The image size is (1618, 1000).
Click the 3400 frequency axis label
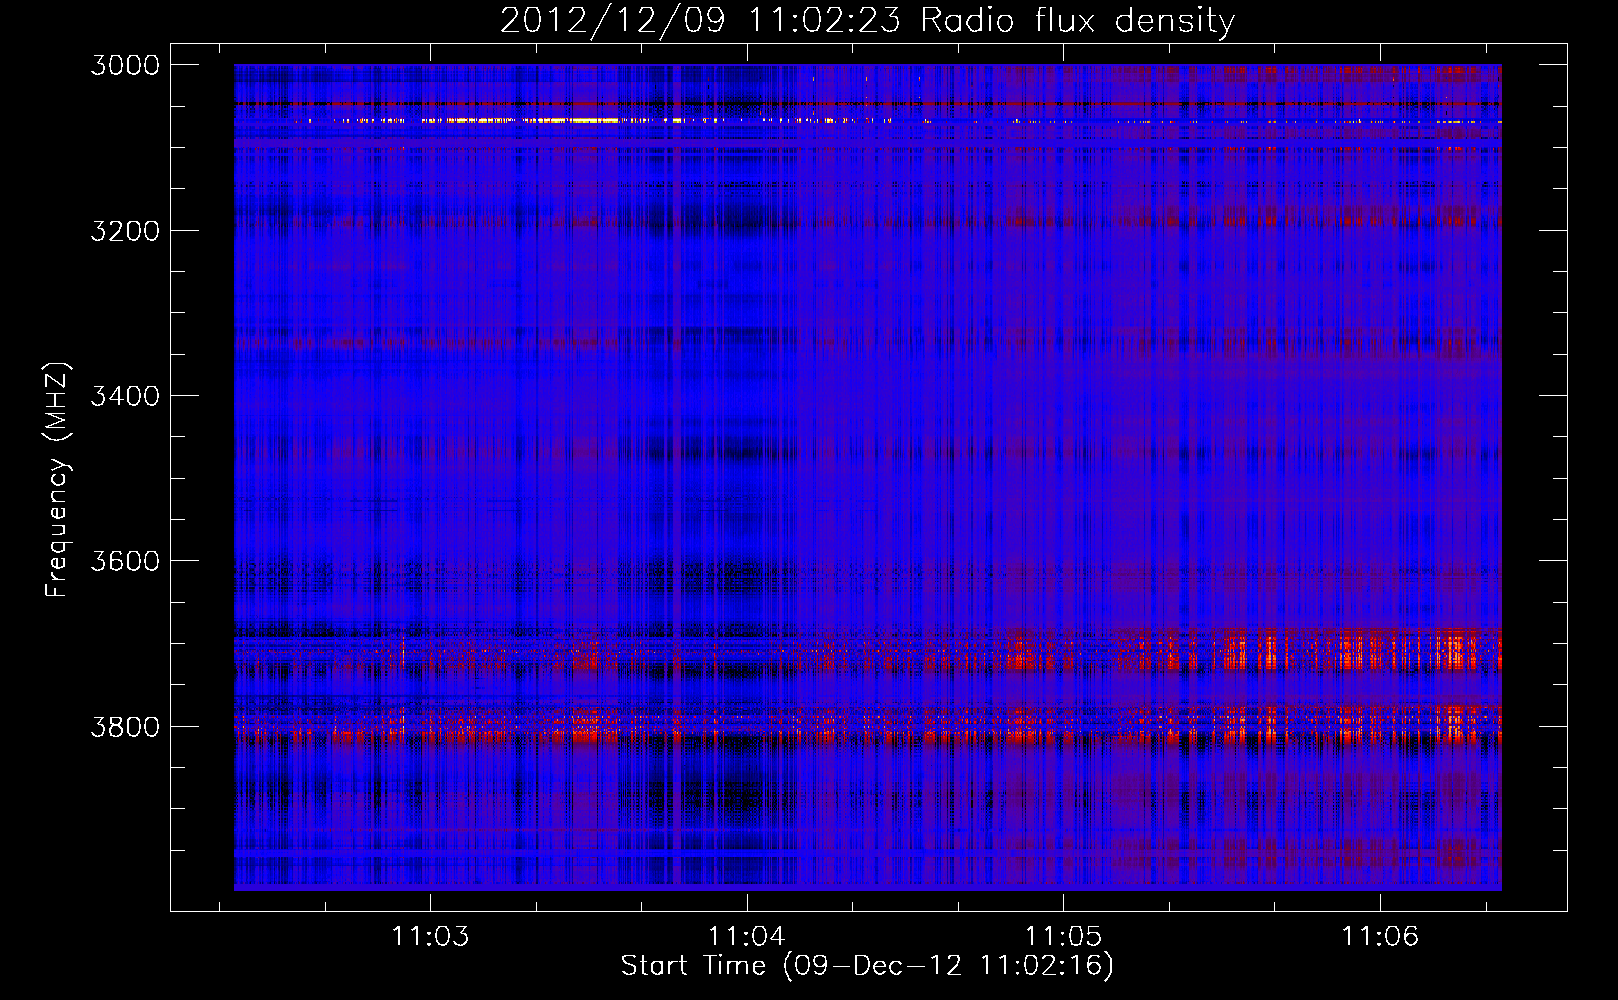coord(125,396)
